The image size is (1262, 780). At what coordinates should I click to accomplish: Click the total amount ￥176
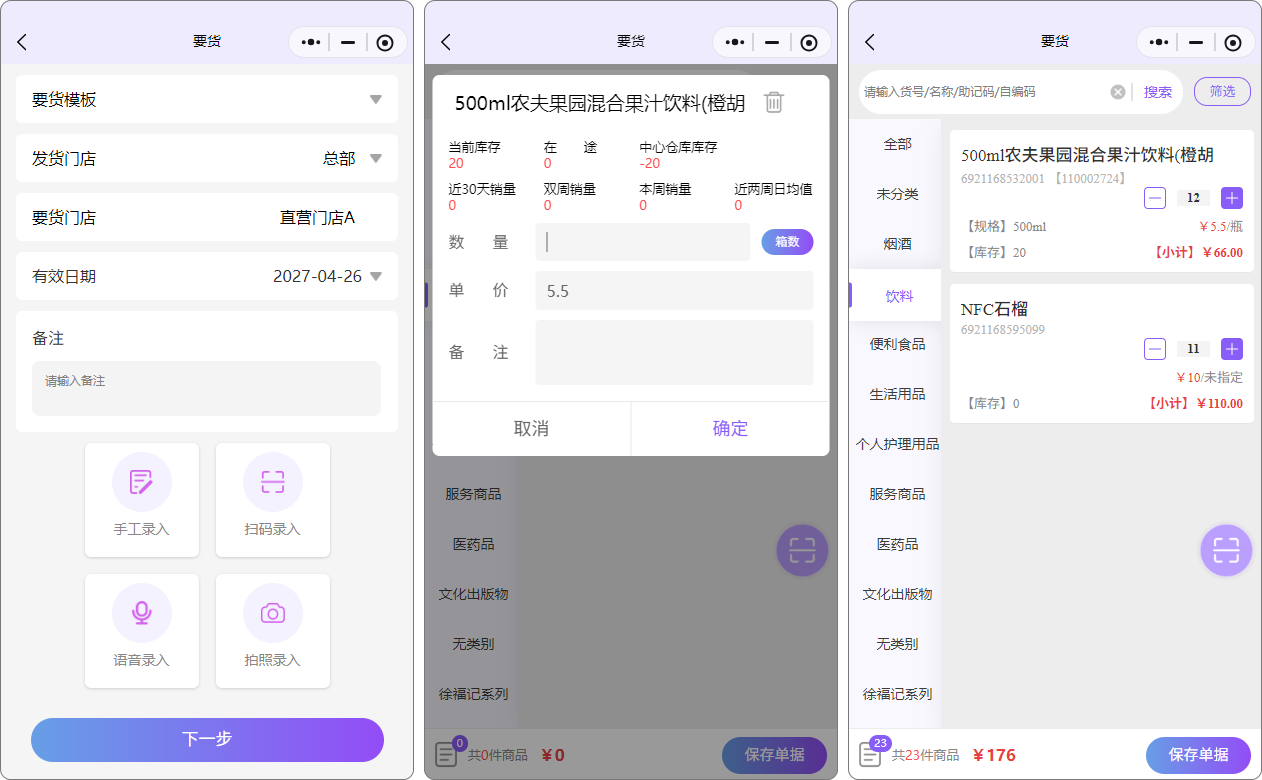[x=994, y=755]
